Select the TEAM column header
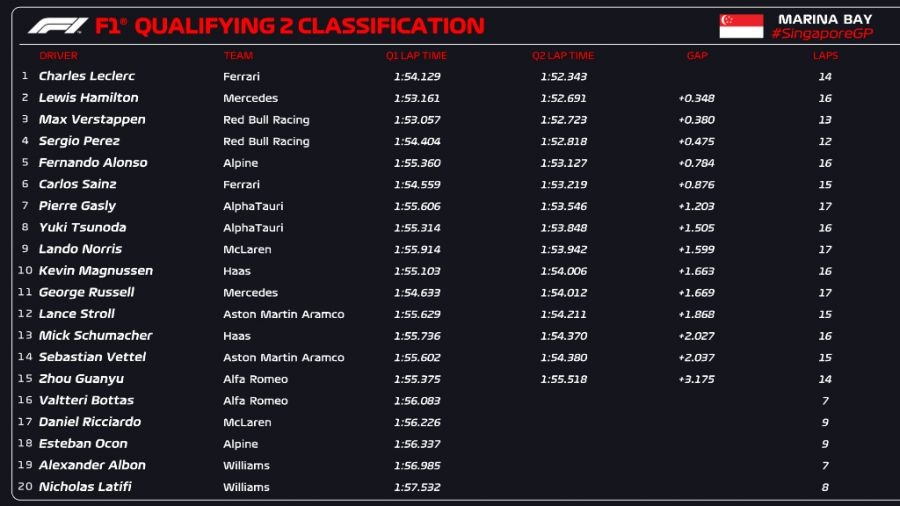This screenshot has width=900, height=506. (x=238, y=56)
